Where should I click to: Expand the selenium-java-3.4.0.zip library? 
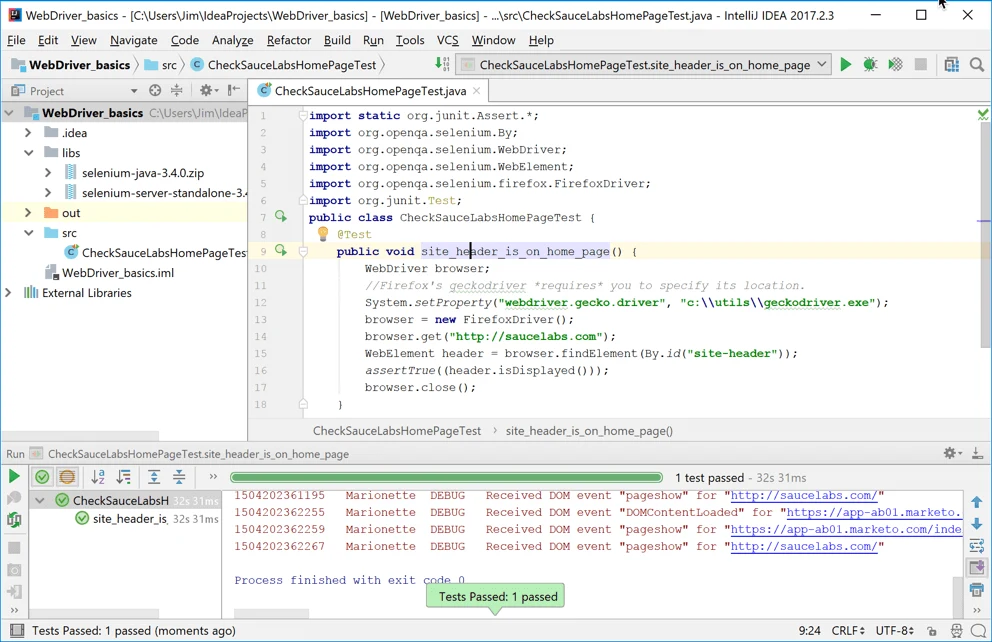pyautogui.click(x=47, y=172)
